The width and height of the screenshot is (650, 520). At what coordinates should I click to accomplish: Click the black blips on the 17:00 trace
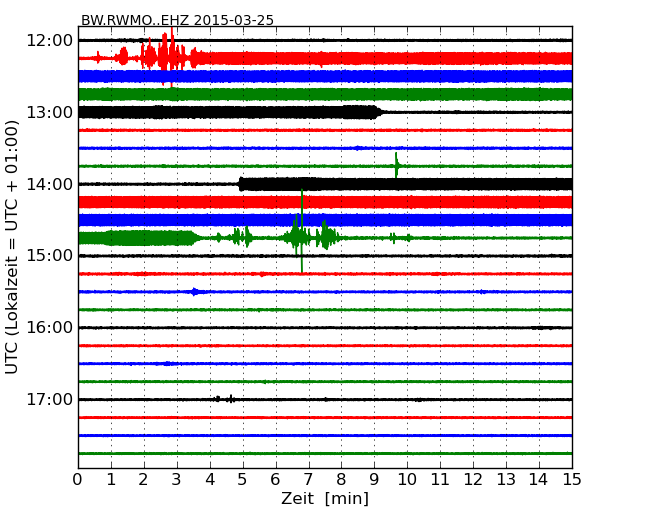224,399
